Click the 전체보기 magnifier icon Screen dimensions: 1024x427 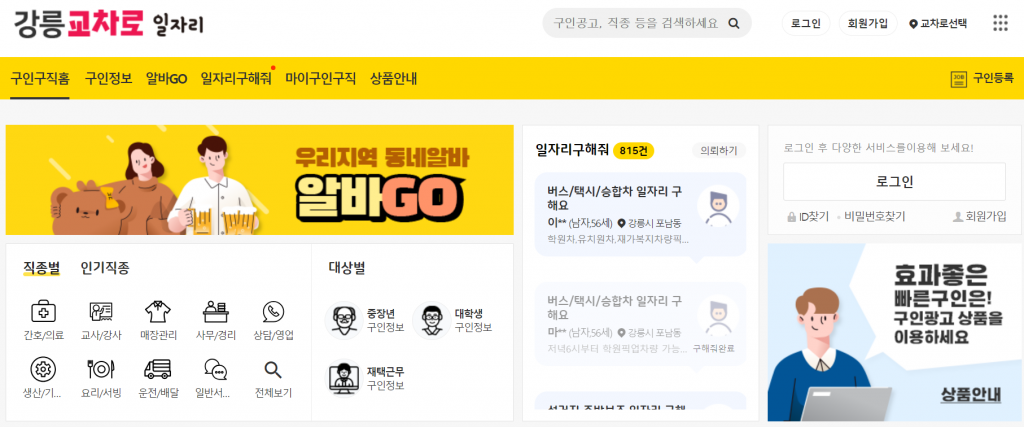pos(273,370)
